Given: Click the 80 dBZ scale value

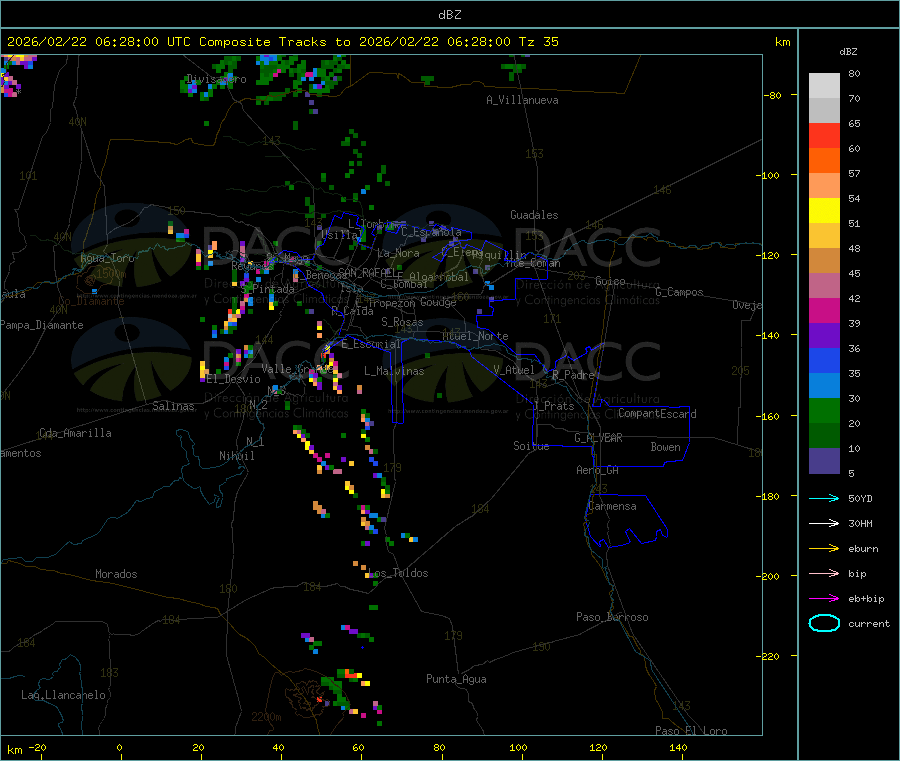Looking at the screenshot, I should coord(854,73).
